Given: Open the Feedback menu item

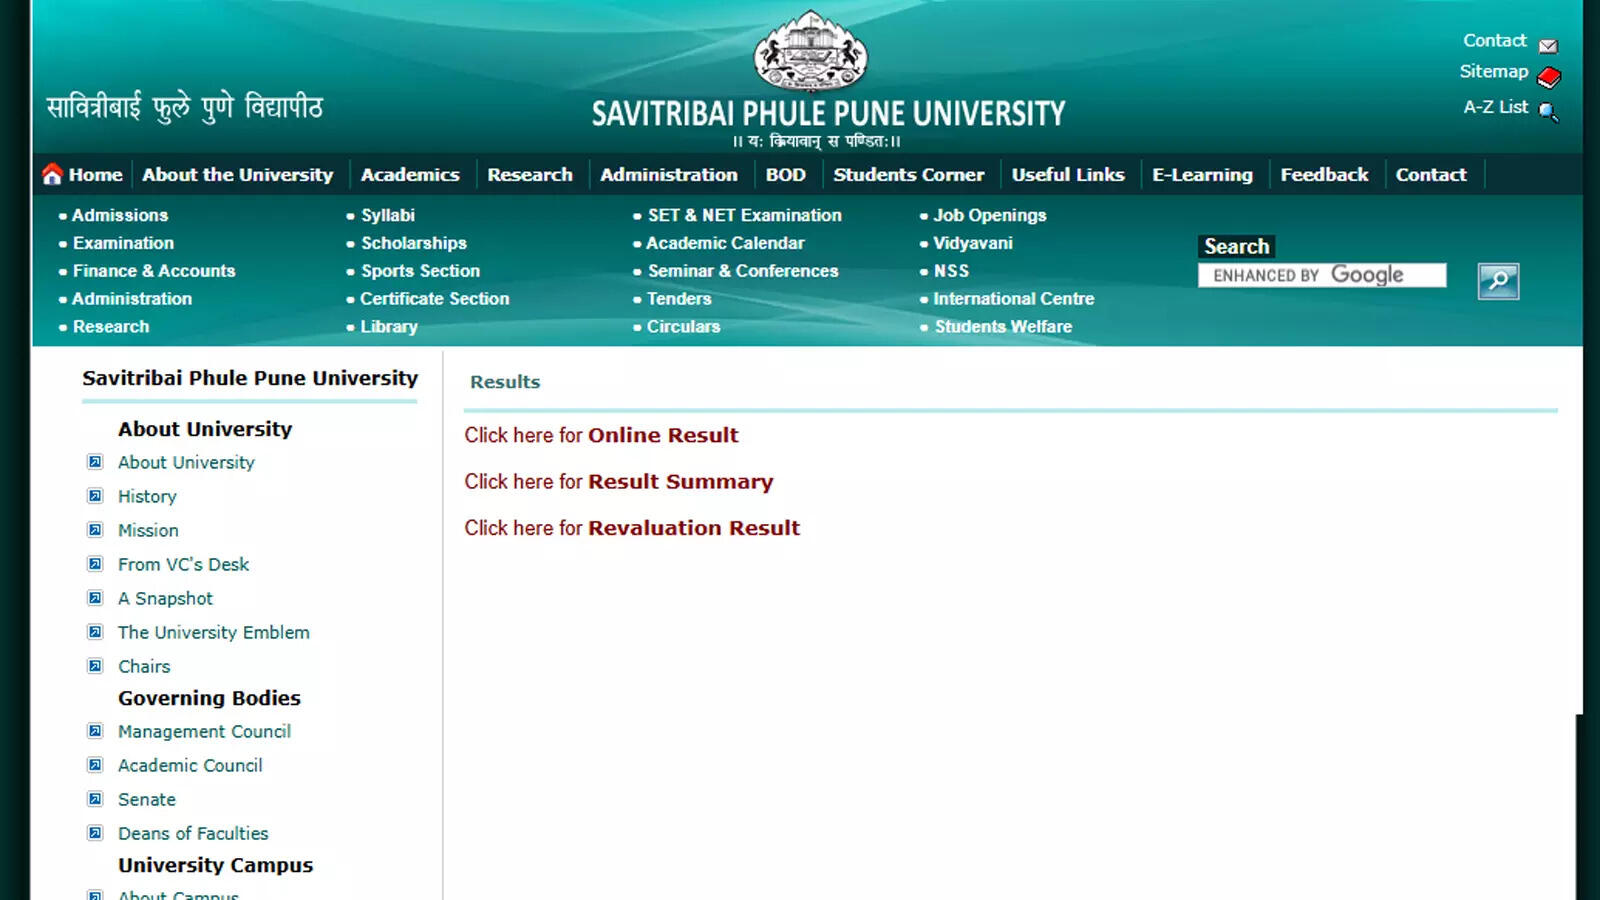Looking at the screenshot, I should 1324,174.
